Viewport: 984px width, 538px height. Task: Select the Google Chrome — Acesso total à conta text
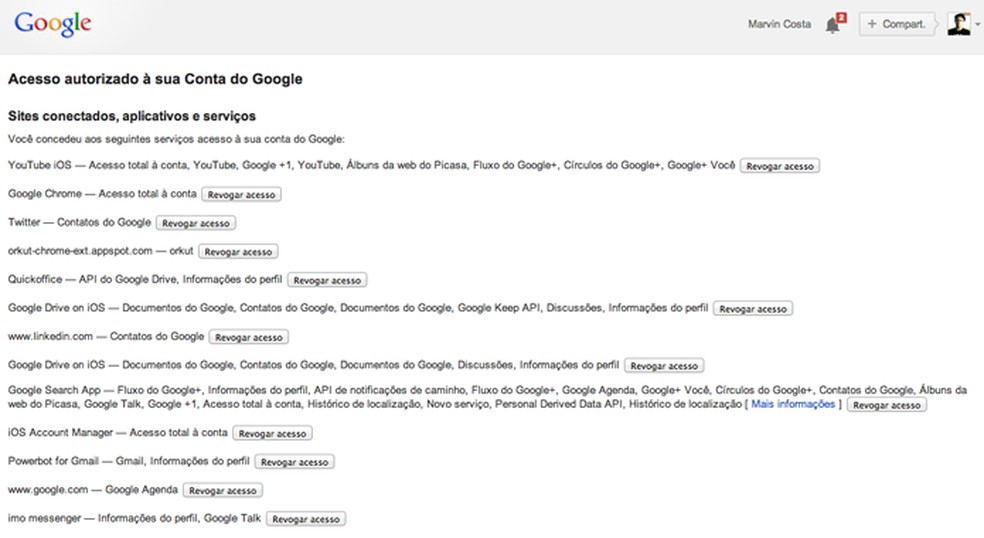coord(102,193)
